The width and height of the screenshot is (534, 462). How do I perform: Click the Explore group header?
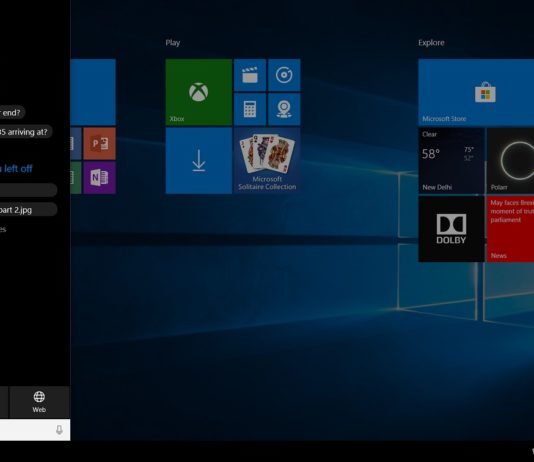click(x=431, y=43)
